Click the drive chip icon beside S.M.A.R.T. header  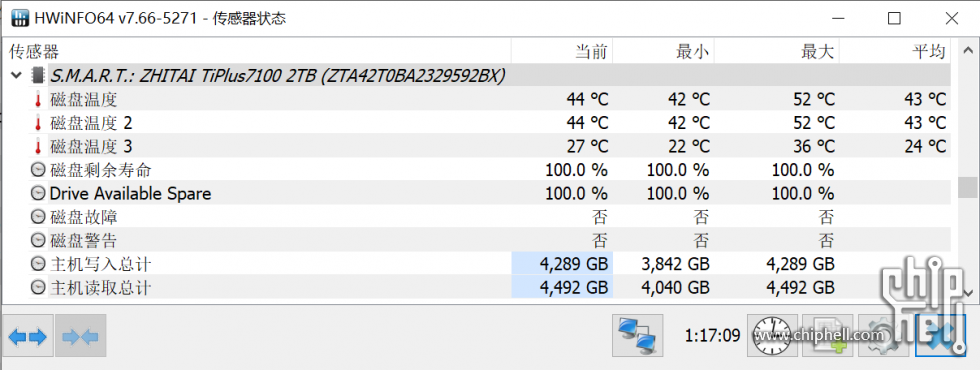point(38,76)
